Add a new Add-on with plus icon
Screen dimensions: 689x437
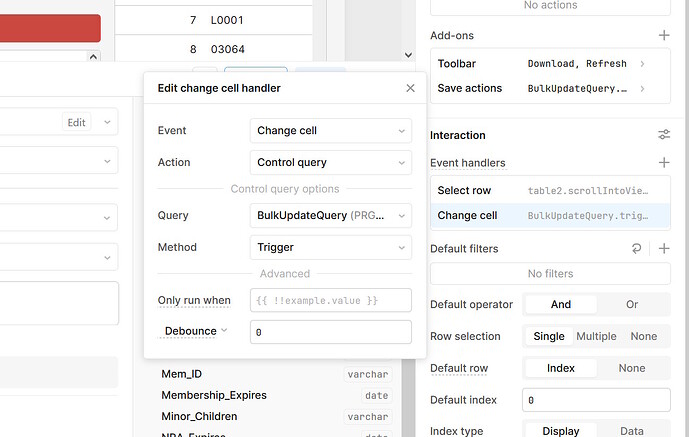tap(664, 36)
